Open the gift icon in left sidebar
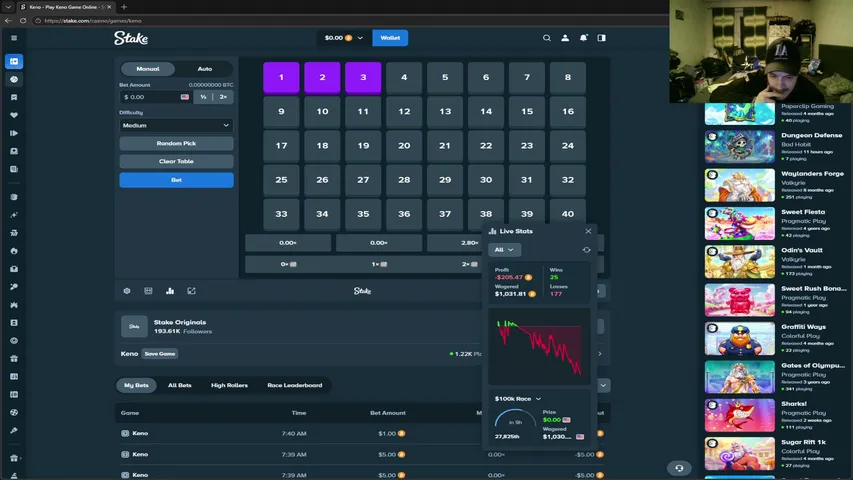 [14, 359]
